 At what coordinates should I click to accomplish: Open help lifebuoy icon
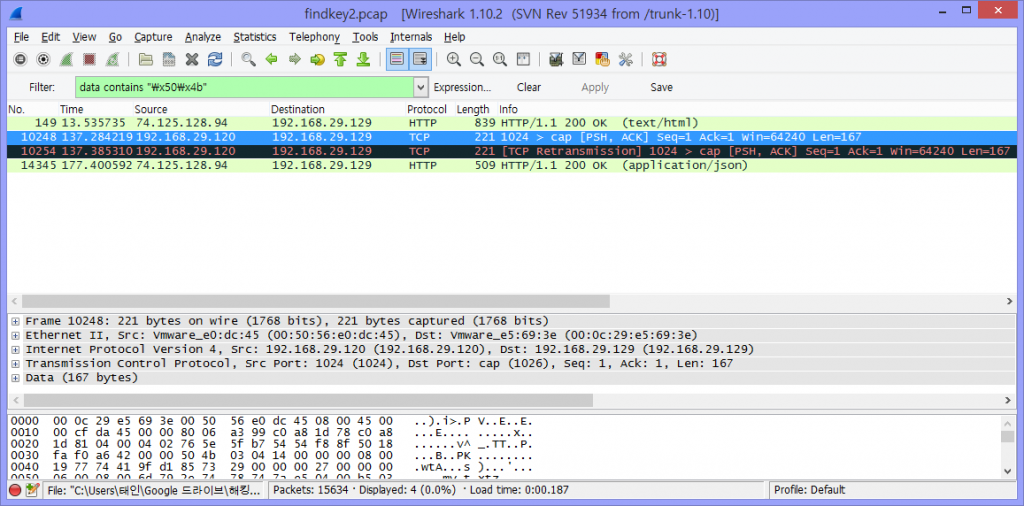pos(659,59)
